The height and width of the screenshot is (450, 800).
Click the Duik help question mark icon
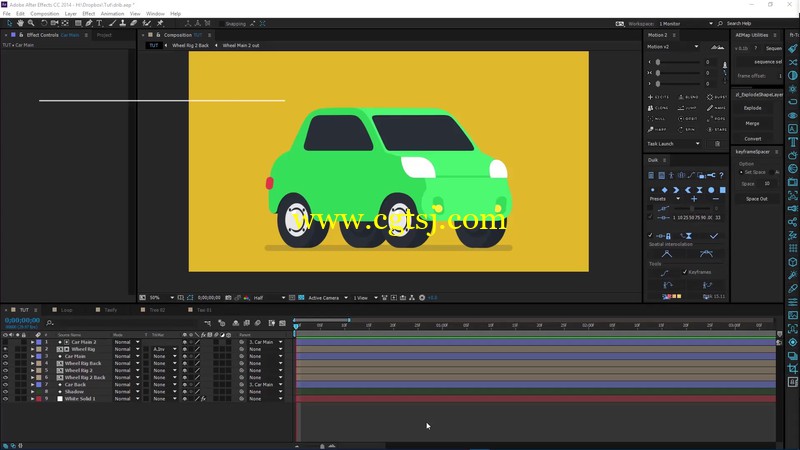(x=721, y=175)
